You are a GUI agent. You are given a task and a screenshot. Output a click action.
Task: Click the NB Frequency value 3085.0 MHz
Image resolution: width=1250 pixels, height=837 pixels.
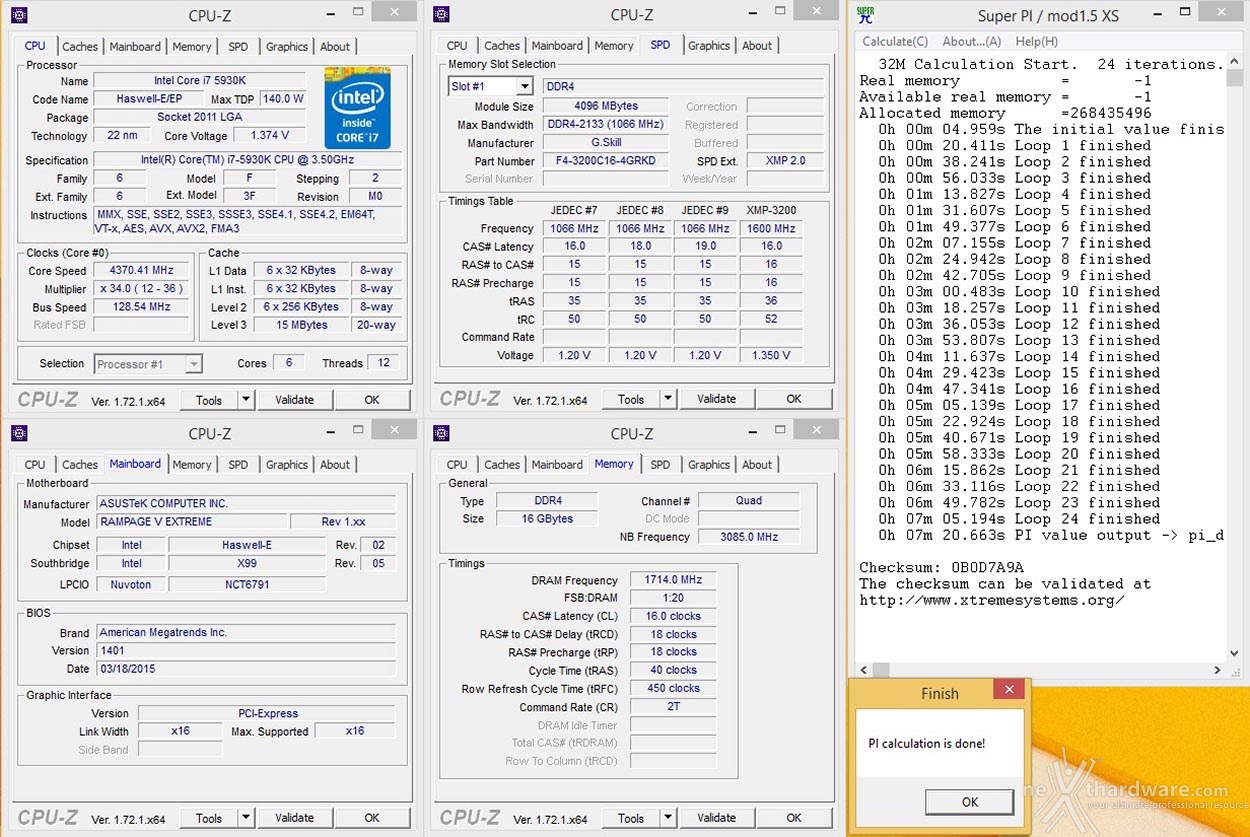(749, 537)
